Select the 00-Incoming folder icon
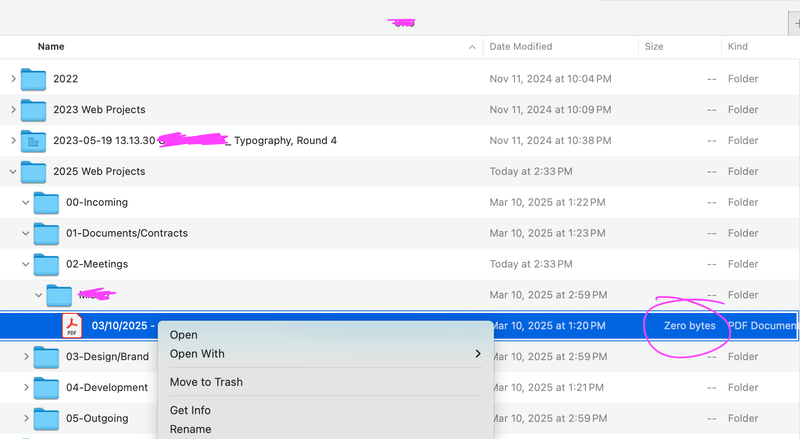The image size is (800, 439). click(46, 203)
